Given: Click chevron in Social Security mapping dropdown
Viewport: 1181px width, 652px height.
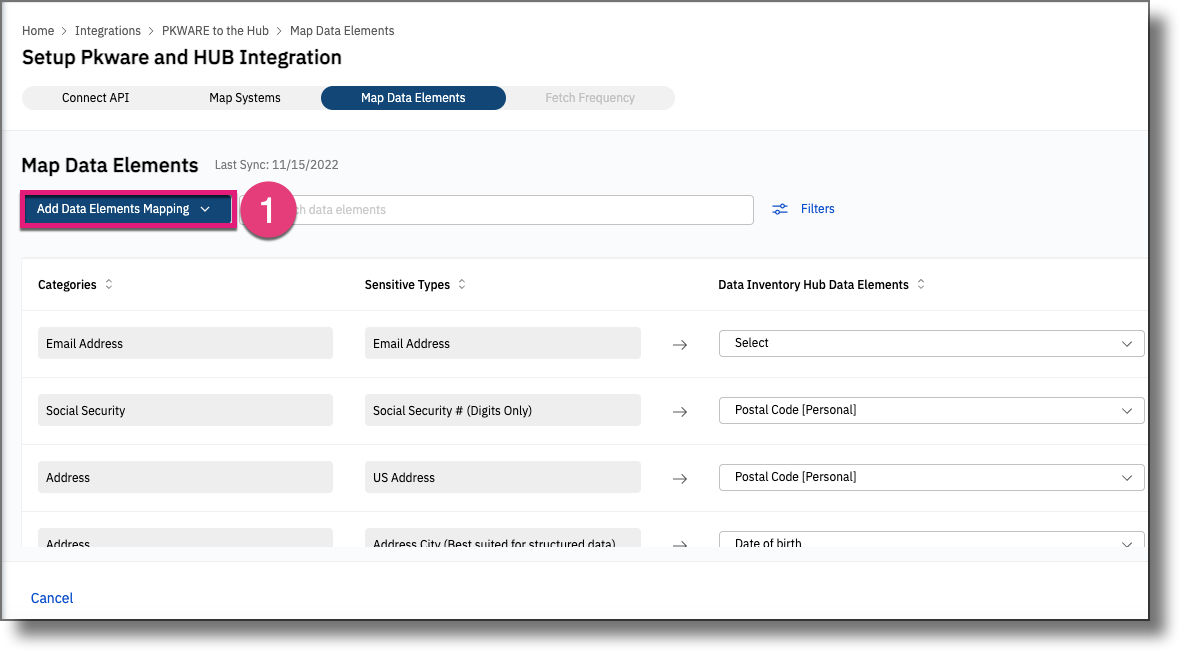Looking at the screenshot, I should click(x=1127, y=411).
